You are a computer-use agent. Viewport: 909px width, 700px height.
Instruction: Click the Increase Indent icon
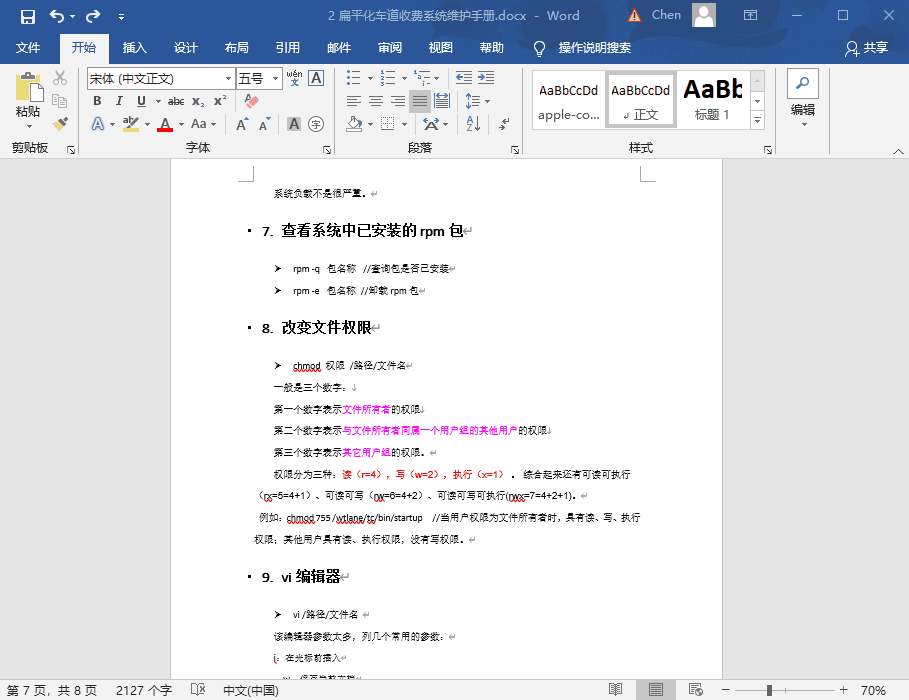487,78
